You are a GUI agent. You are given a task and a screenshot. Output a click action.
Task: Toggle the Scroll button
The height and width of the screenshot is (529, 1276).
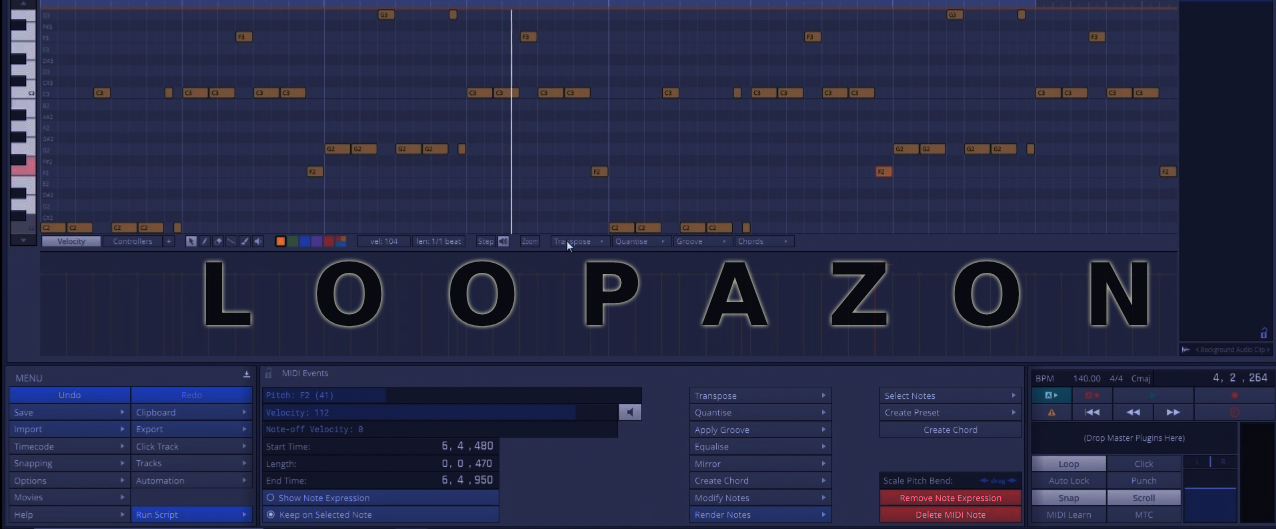click(1144, 498)
